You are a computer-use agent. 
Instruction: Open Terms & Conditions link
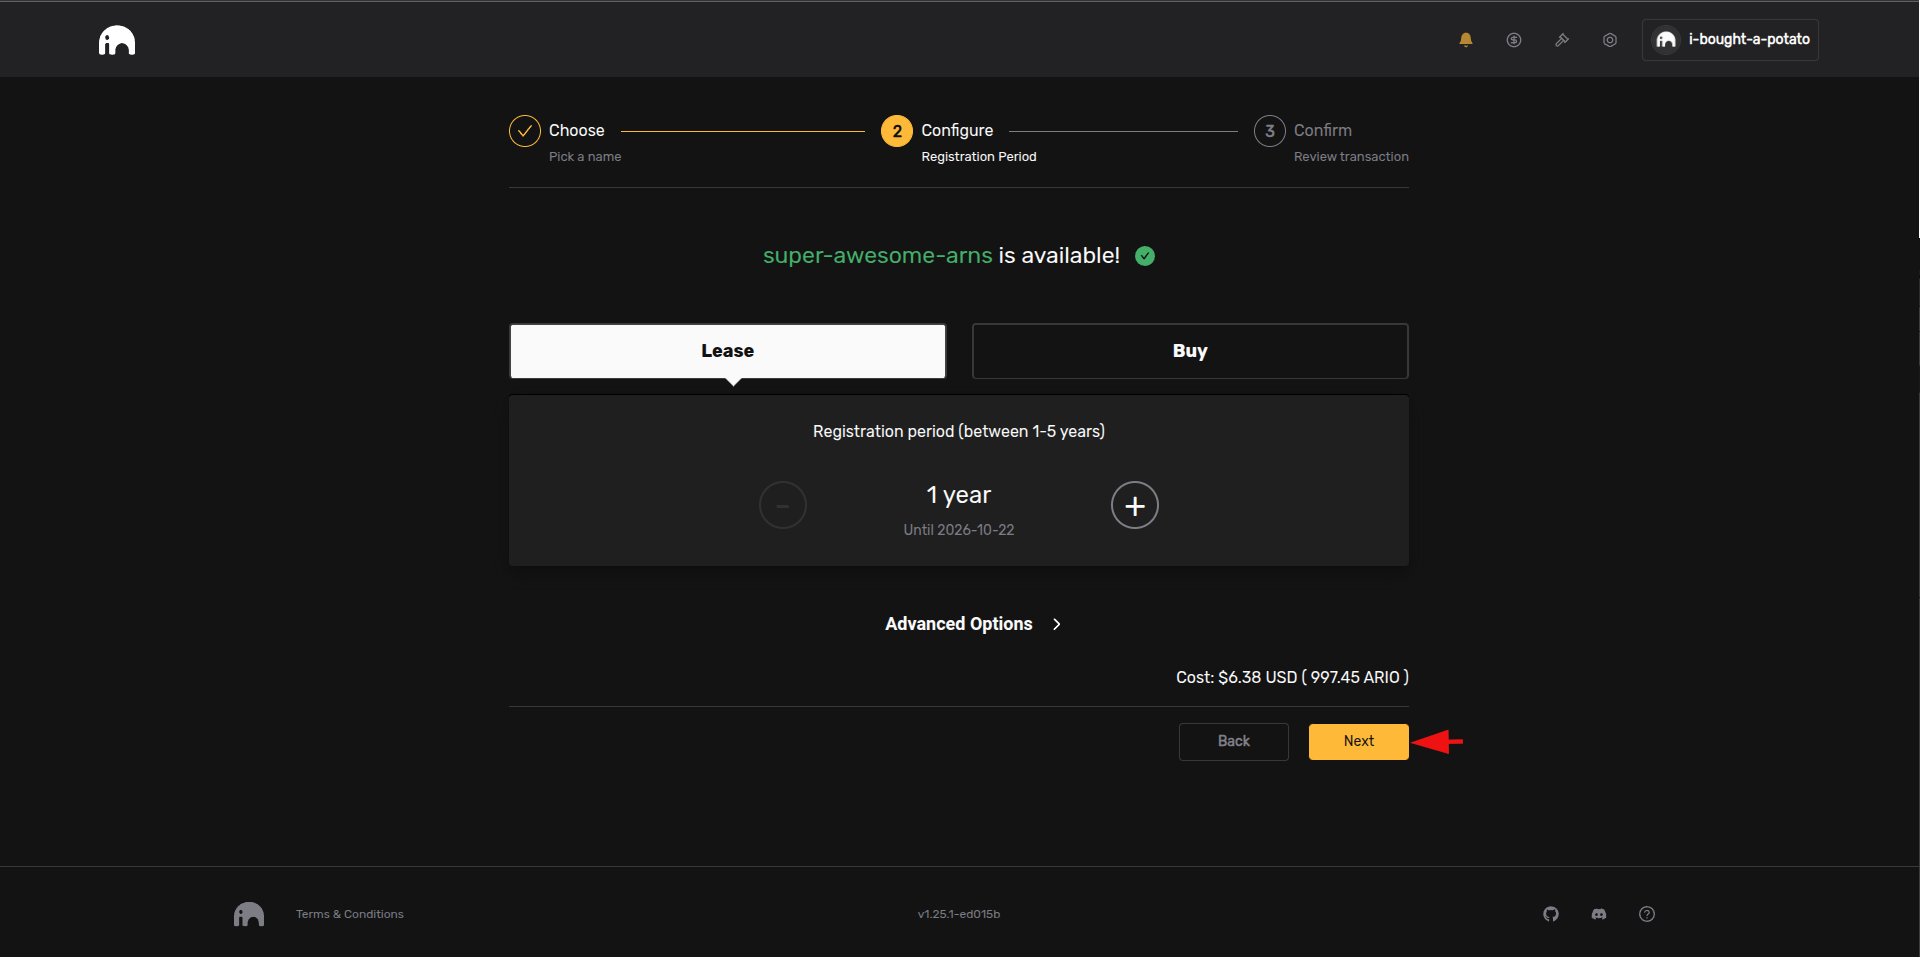(x=349, y=914)
